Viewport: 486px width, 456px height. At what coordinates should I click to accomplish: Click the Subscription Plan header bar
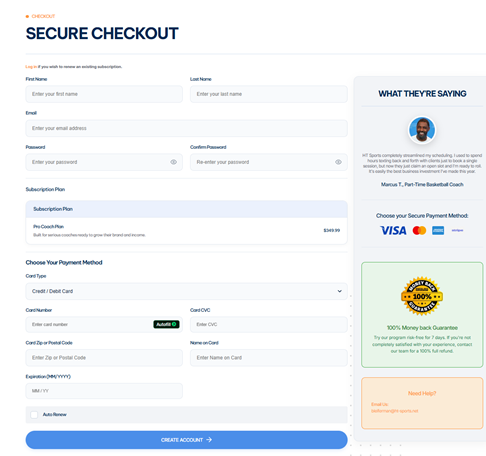pos(187,209)
